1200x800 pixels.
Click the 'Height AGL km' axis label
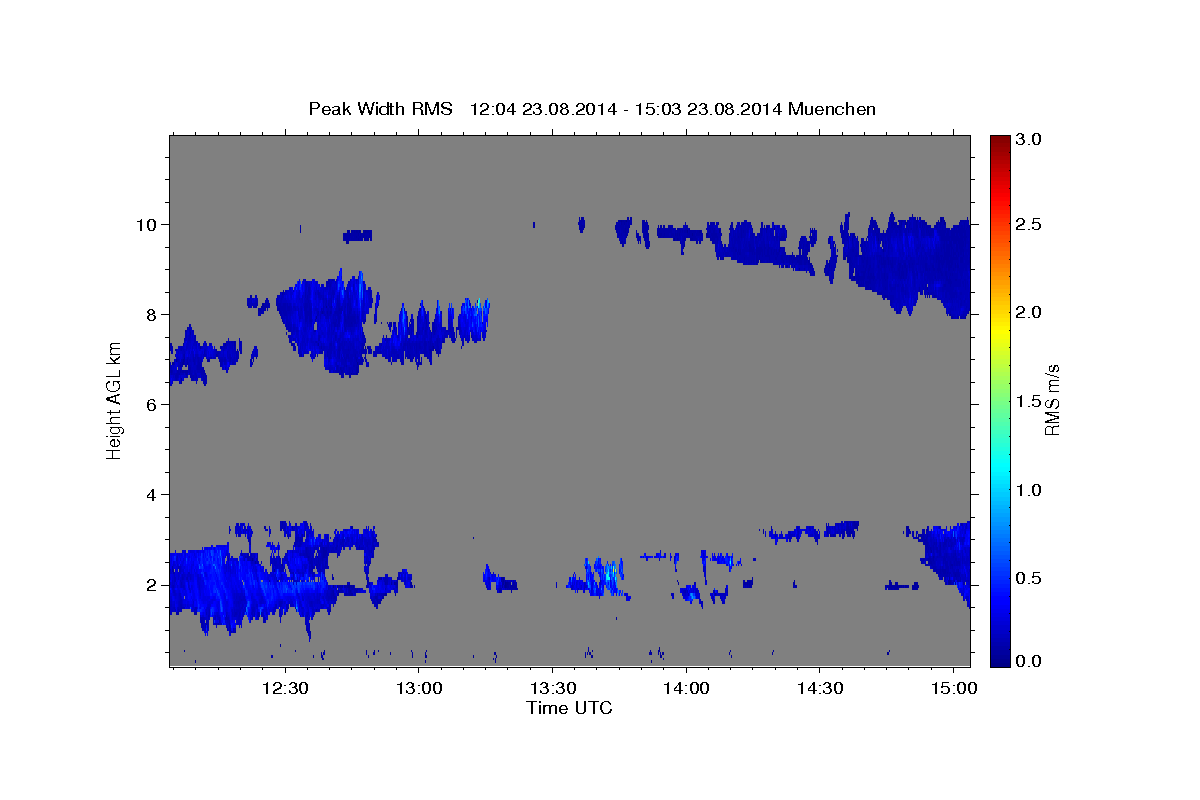tap(114, 401)
